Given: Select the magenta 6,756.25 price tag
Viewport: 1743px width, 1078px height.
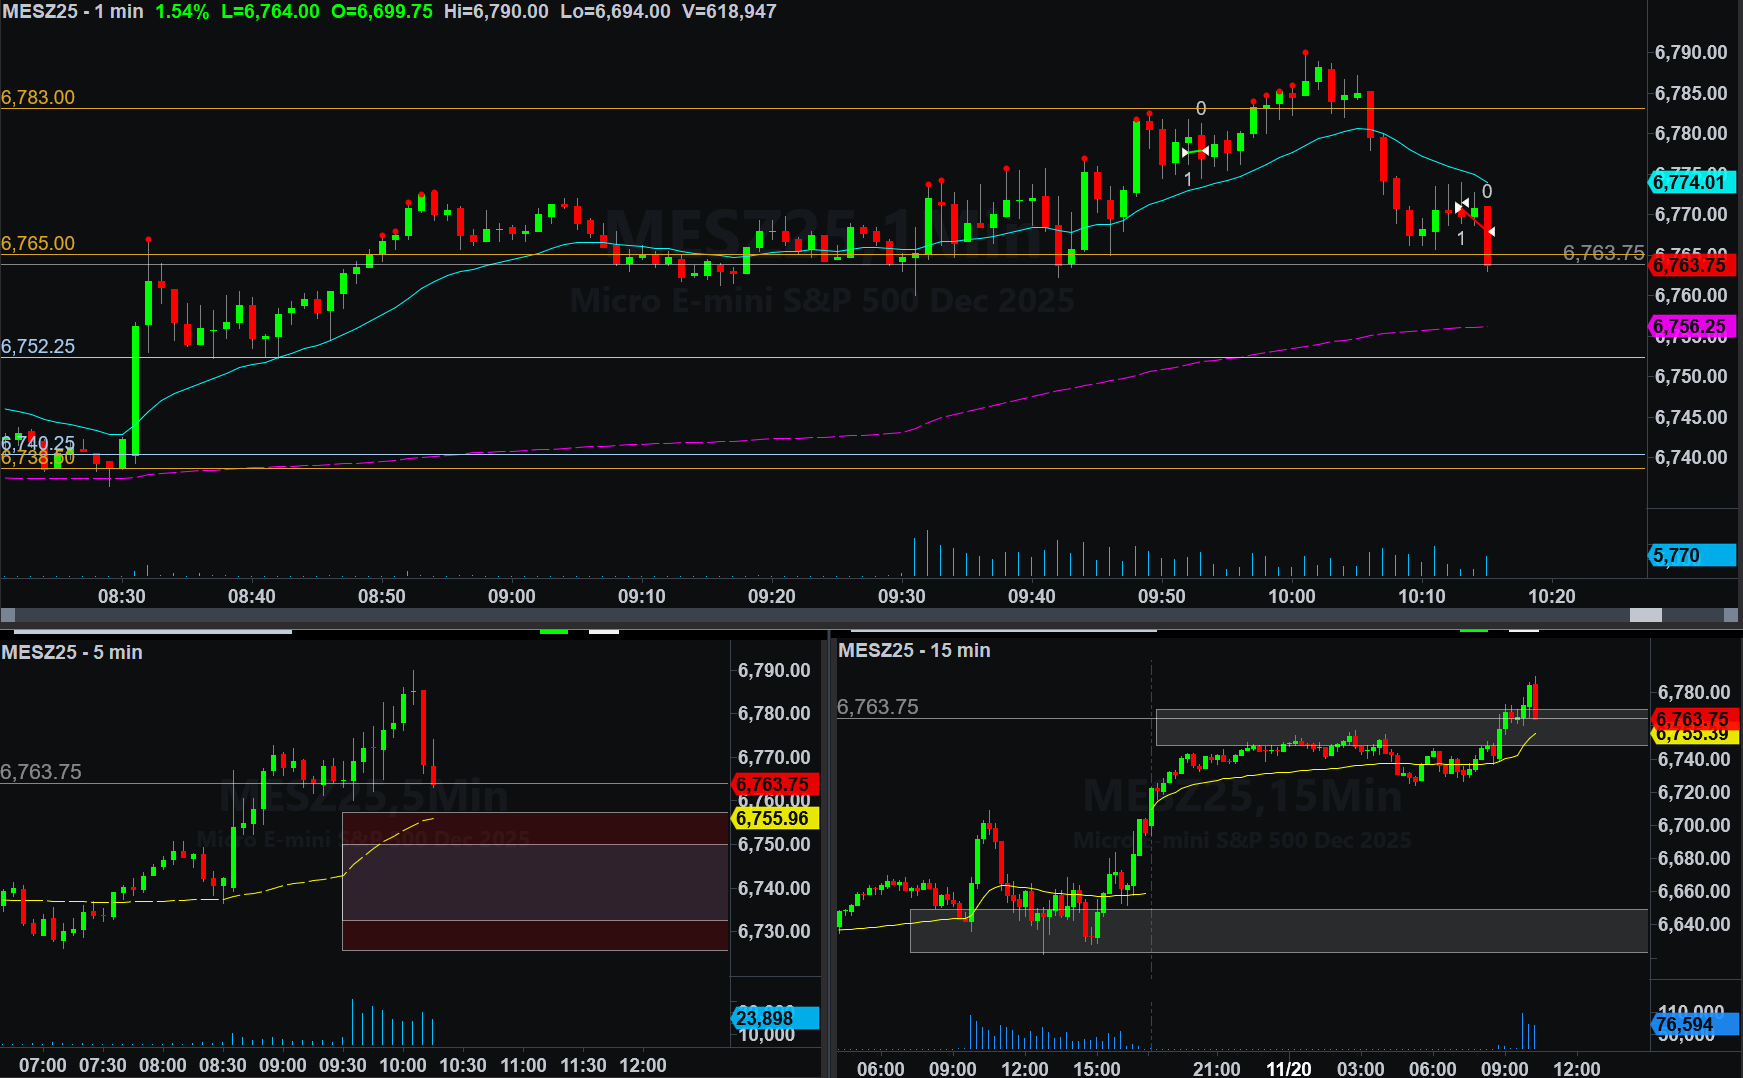Looking at the screenshot, I should (x=1690, y=327).
